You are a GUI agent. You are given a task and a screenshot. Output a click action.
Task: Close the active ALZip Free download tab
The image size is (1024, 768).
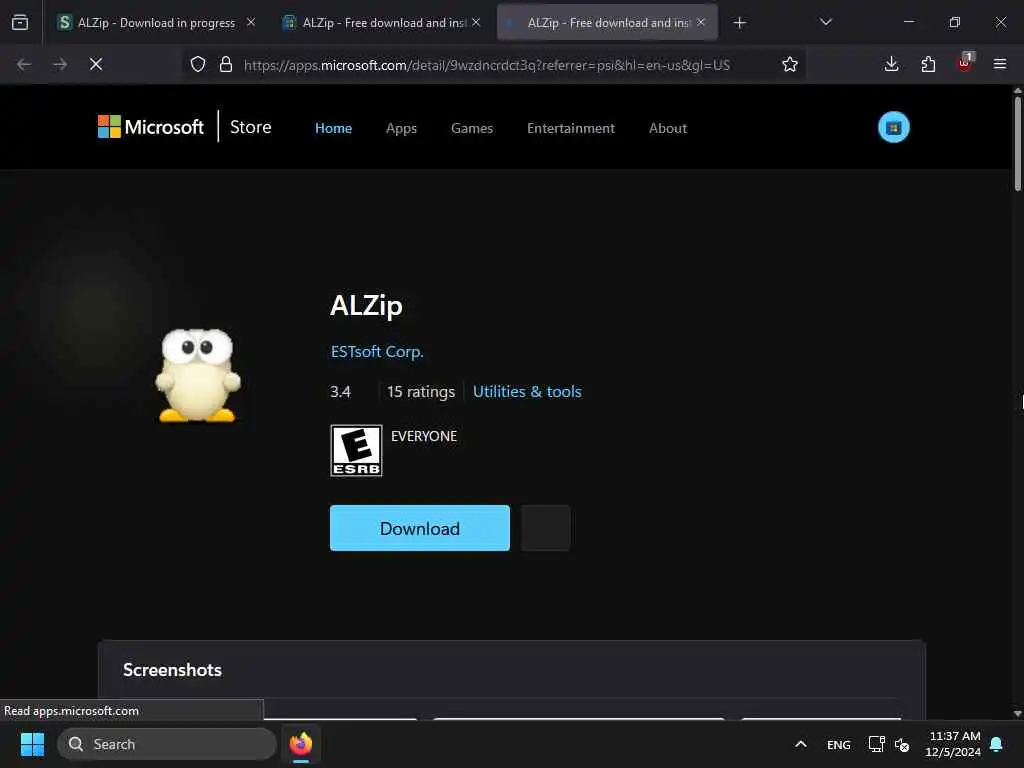click(x=701, y=22)
